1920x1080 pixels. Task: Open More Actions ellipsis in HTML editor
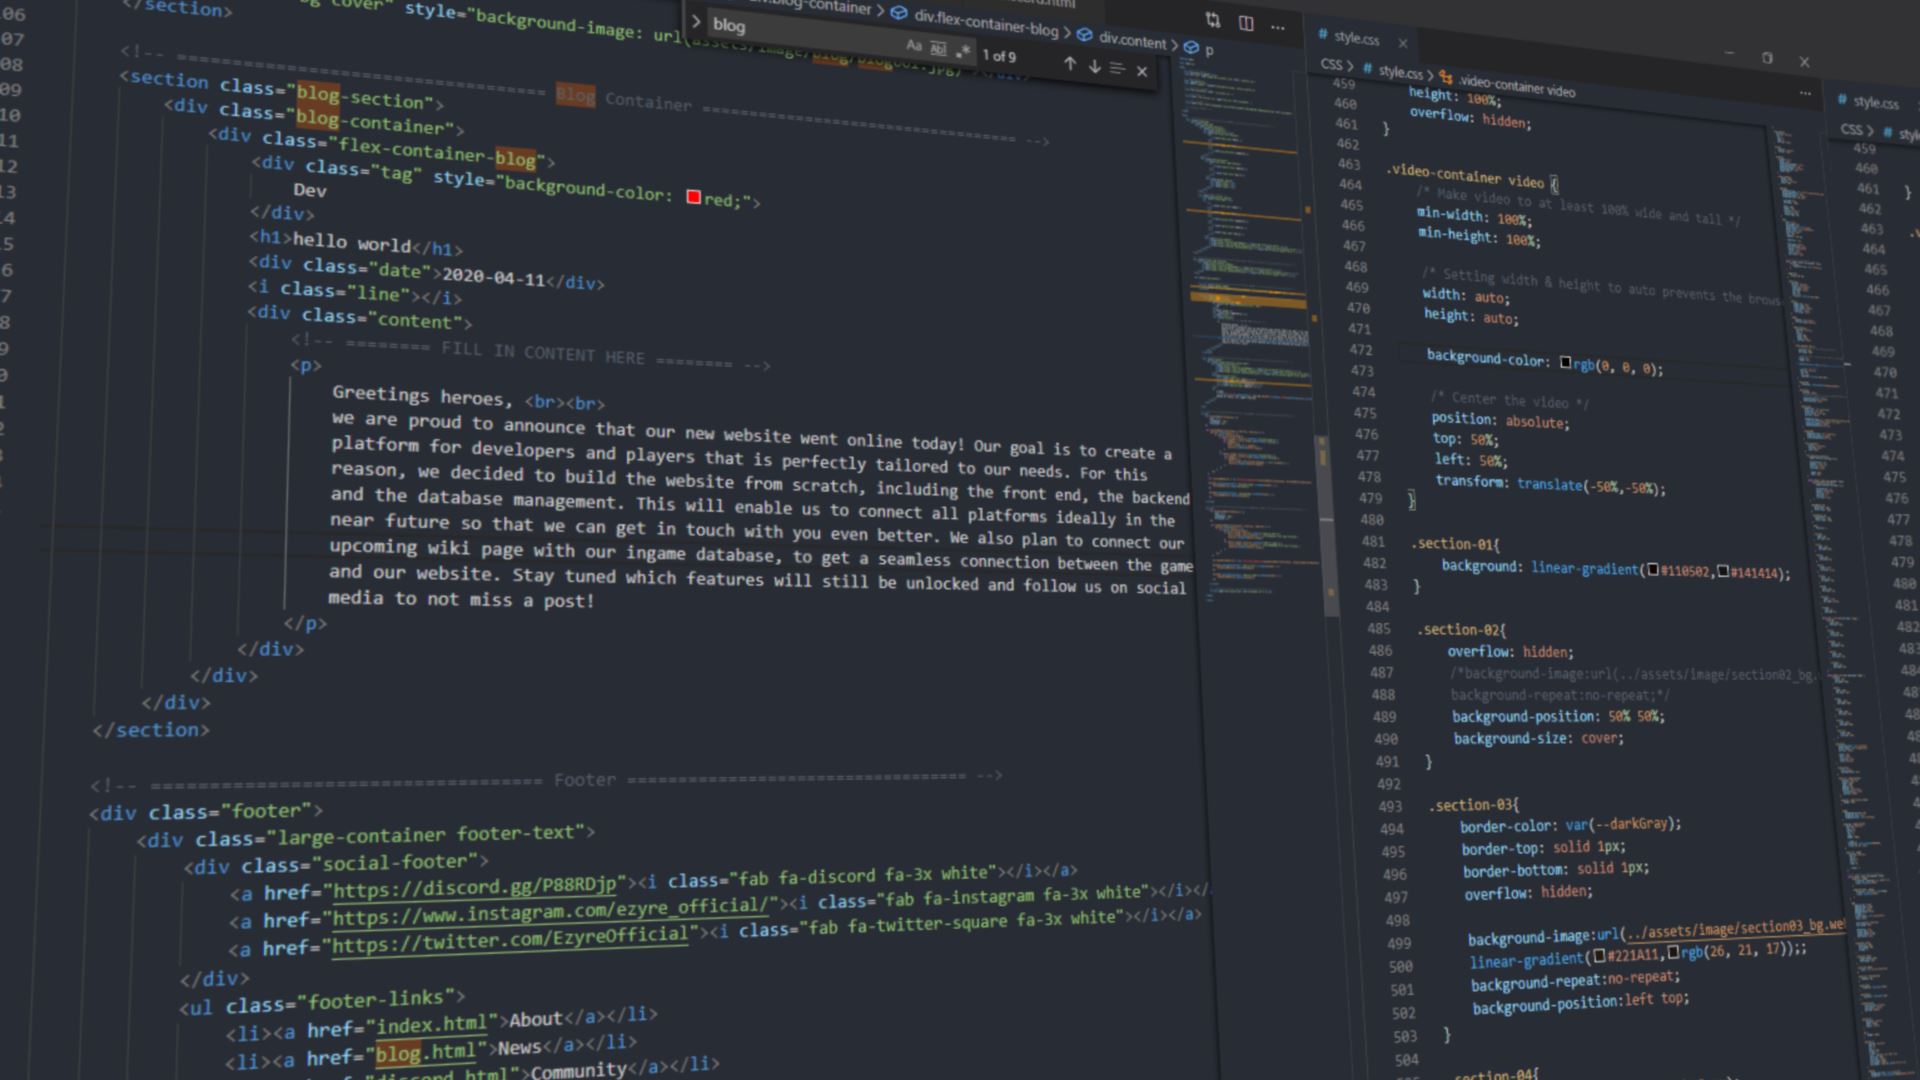(x=1278, y=27)
